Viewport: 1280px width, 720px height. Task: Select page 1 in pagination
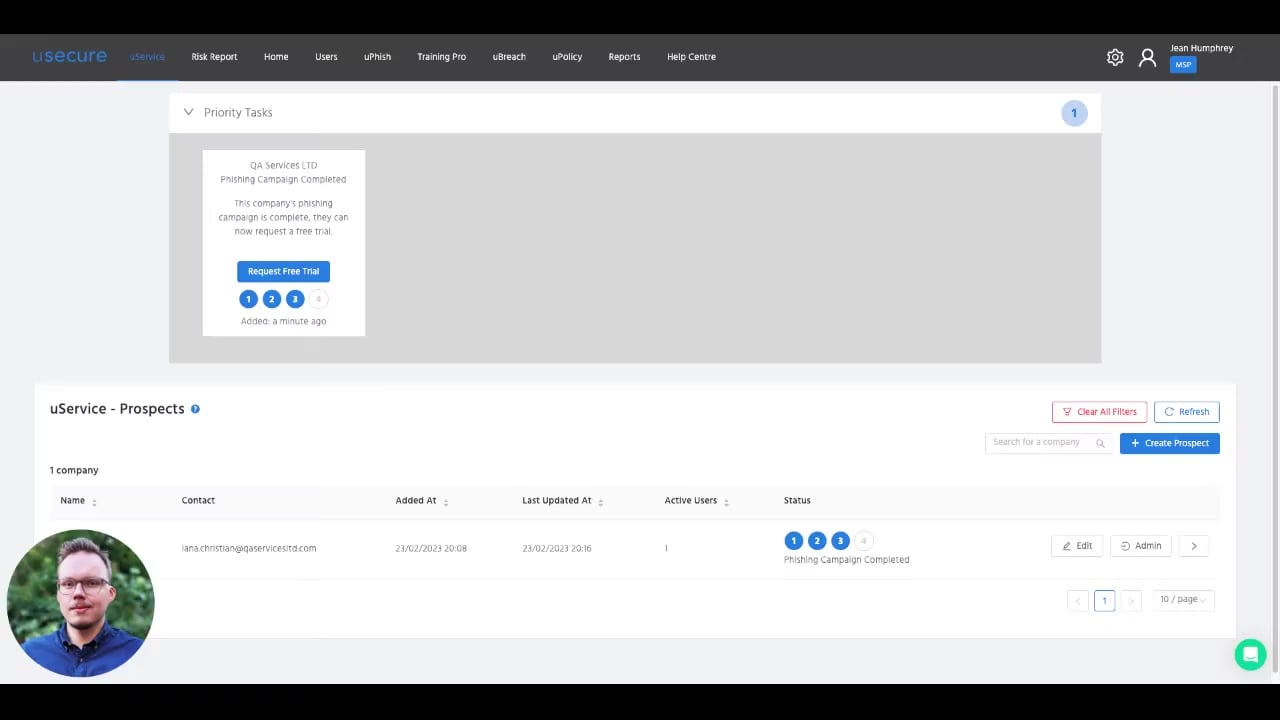[1104, 601]
